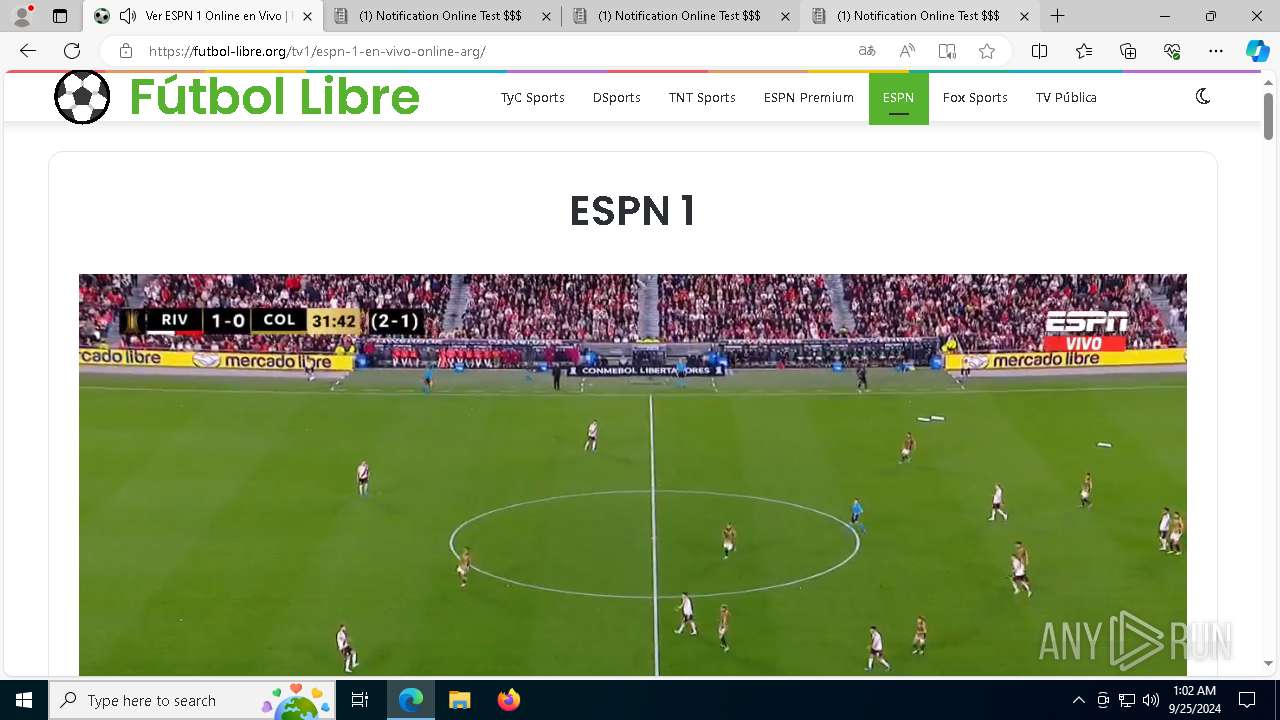The height and width of the screenshot is (720, 1280).
Task: Open Copilot sidebar icon
Action: tap(1257, 51)
